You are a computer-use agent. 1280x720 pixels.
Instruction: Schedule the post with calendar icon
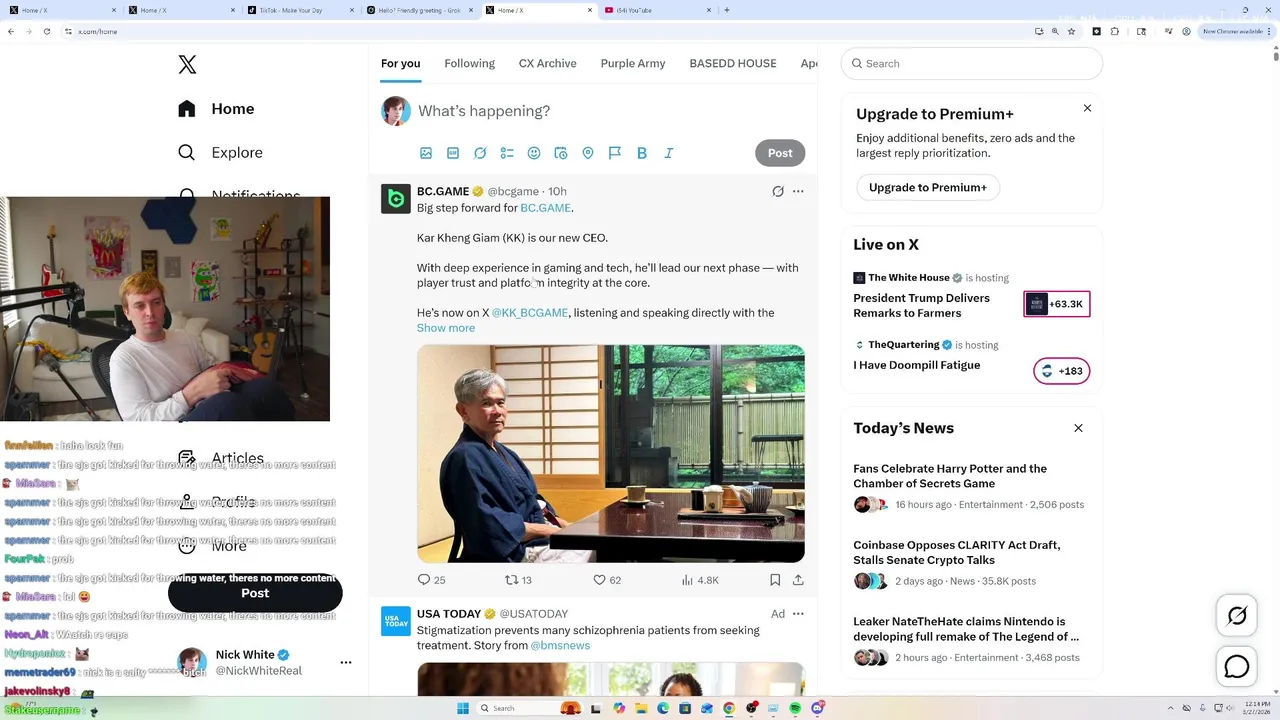[561, 153]
